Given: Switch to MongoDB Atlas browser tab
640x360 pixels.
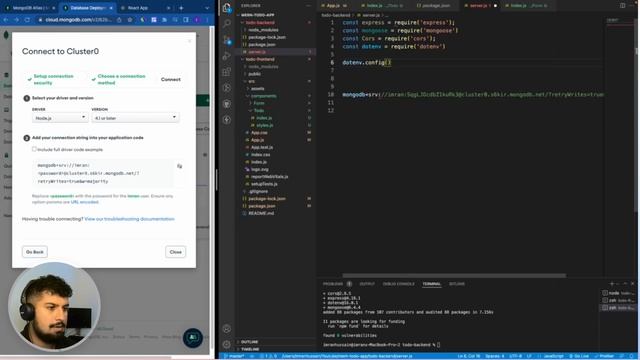Looking at the screenshot, I should coord(29,8).
